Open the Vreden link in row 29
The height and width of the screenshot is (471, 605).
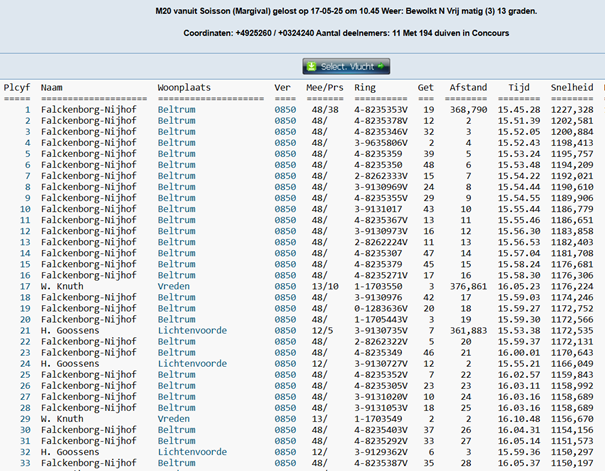coord(173,417)
